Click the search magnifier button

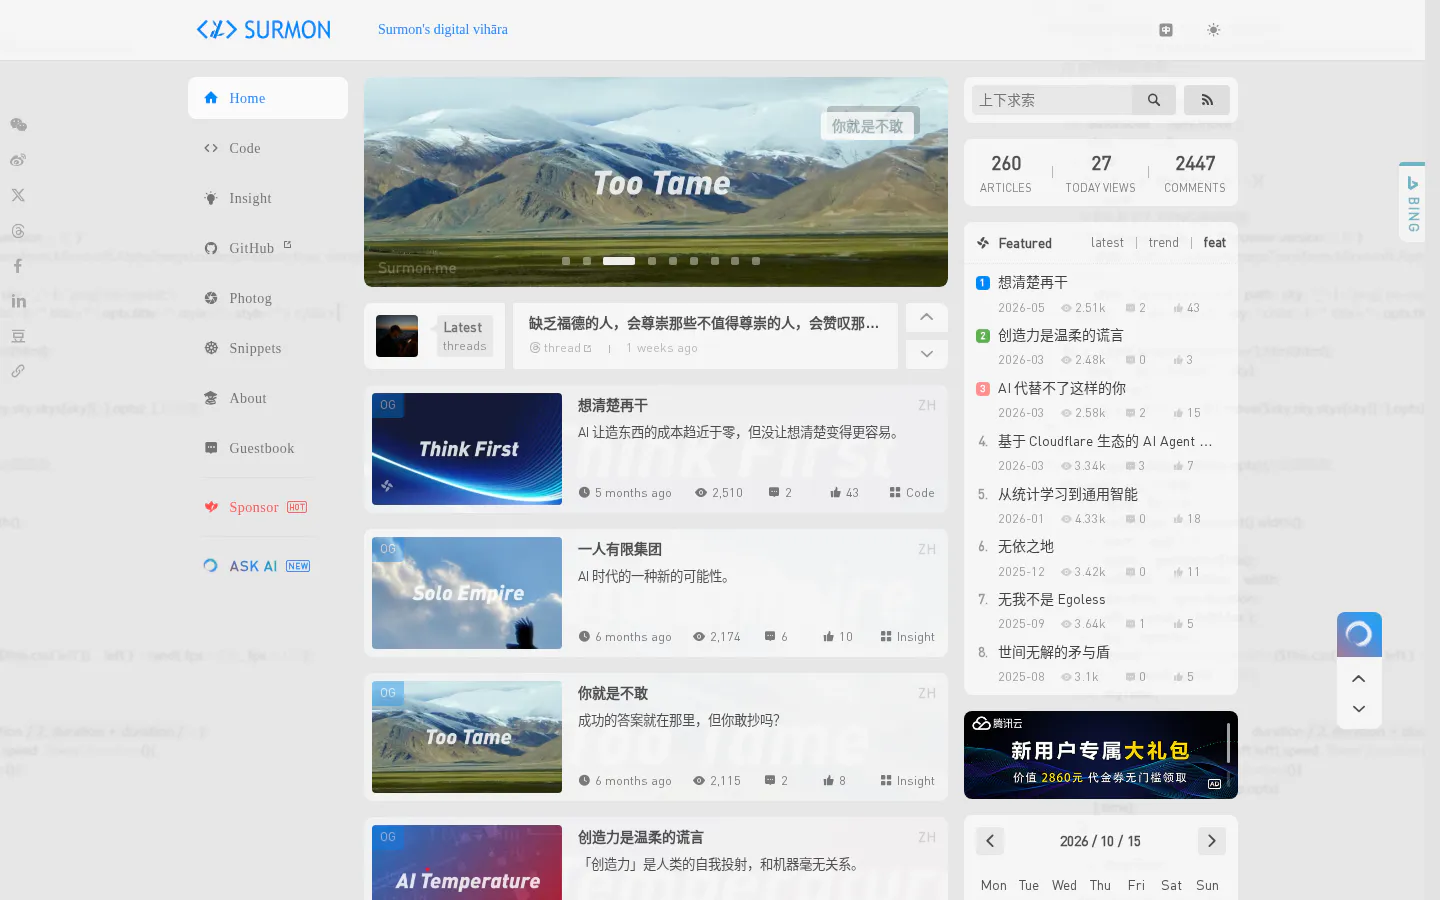tap(1154, 100)
